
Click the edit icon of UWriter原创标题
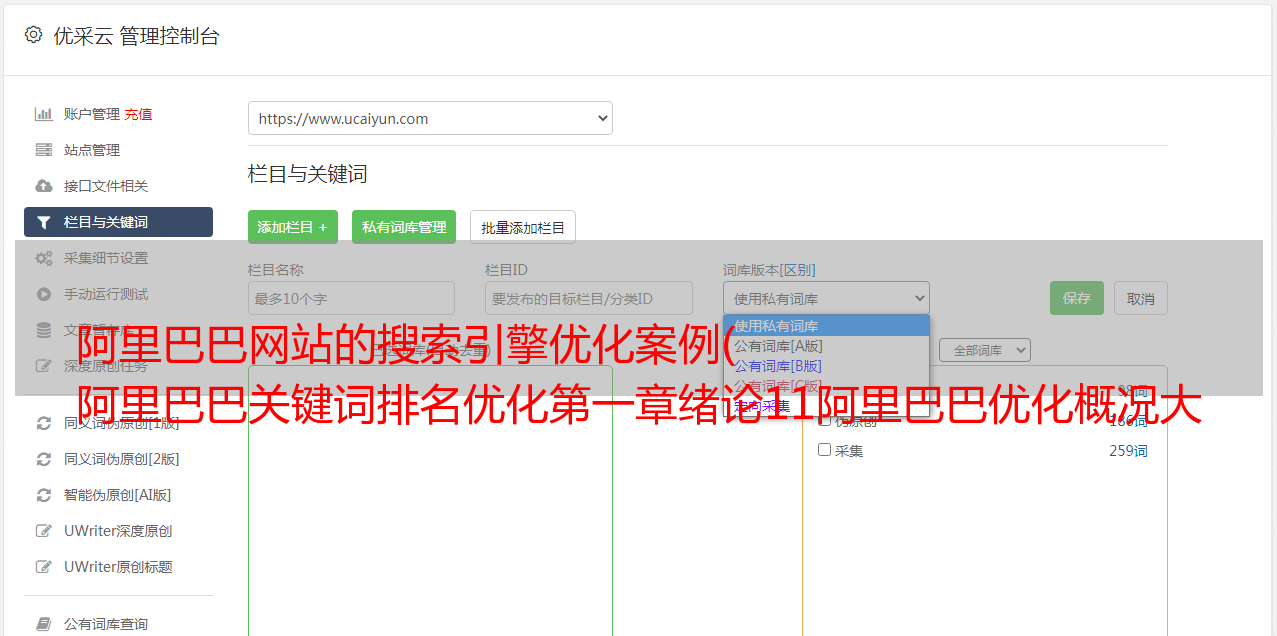click(x=43, y=567)
